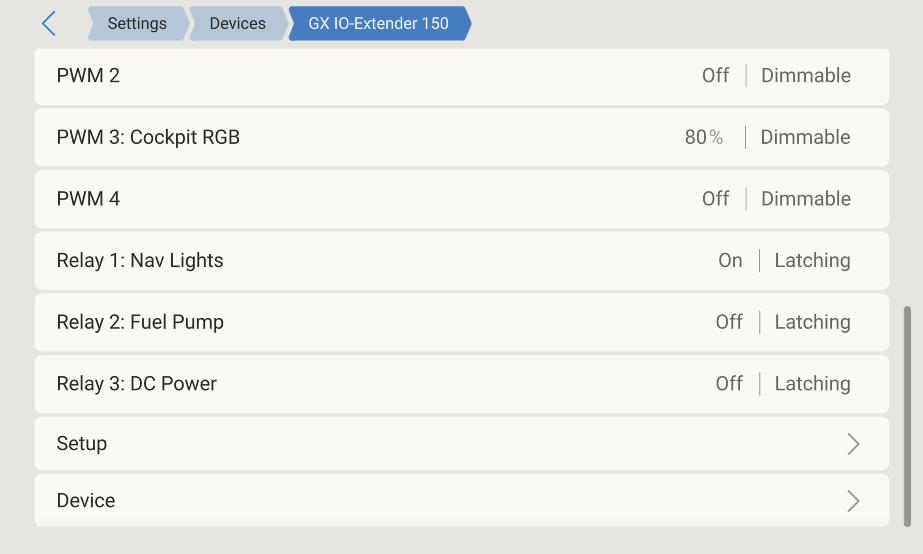Click Latching label for Nav Lights
Image resolution: width=923 pixels, height=554 pixels.
[x=812, y=261]
